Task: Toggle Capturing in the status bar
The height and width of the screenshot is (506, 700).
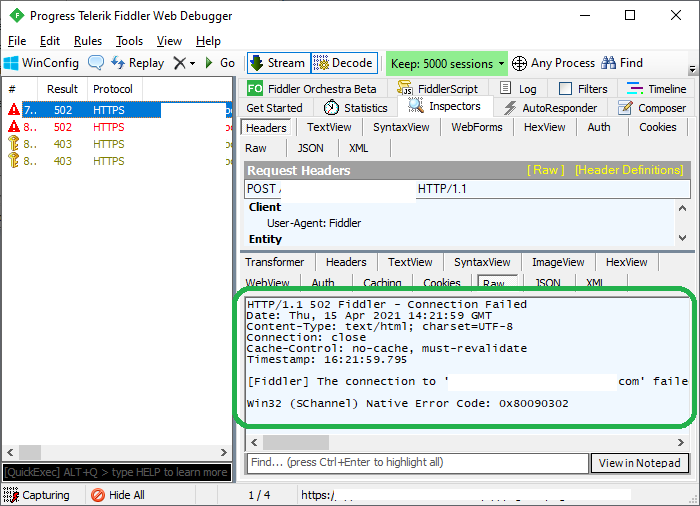Action: pos(37,495)
